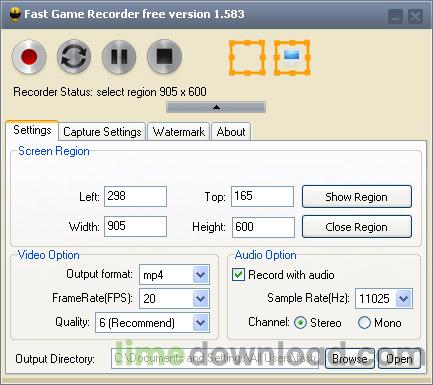Click the circular arrows refresh button
The height and width of the screenshot is (385, 433).
[x=74, y=56]
